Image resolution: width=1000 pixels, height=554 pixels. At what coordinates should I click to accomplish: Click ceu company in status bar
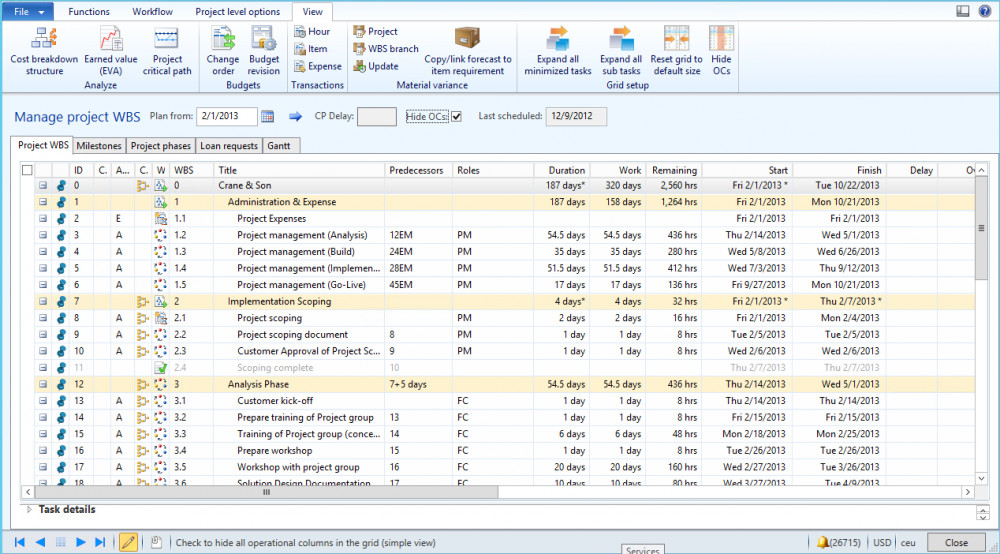[908, 543]
